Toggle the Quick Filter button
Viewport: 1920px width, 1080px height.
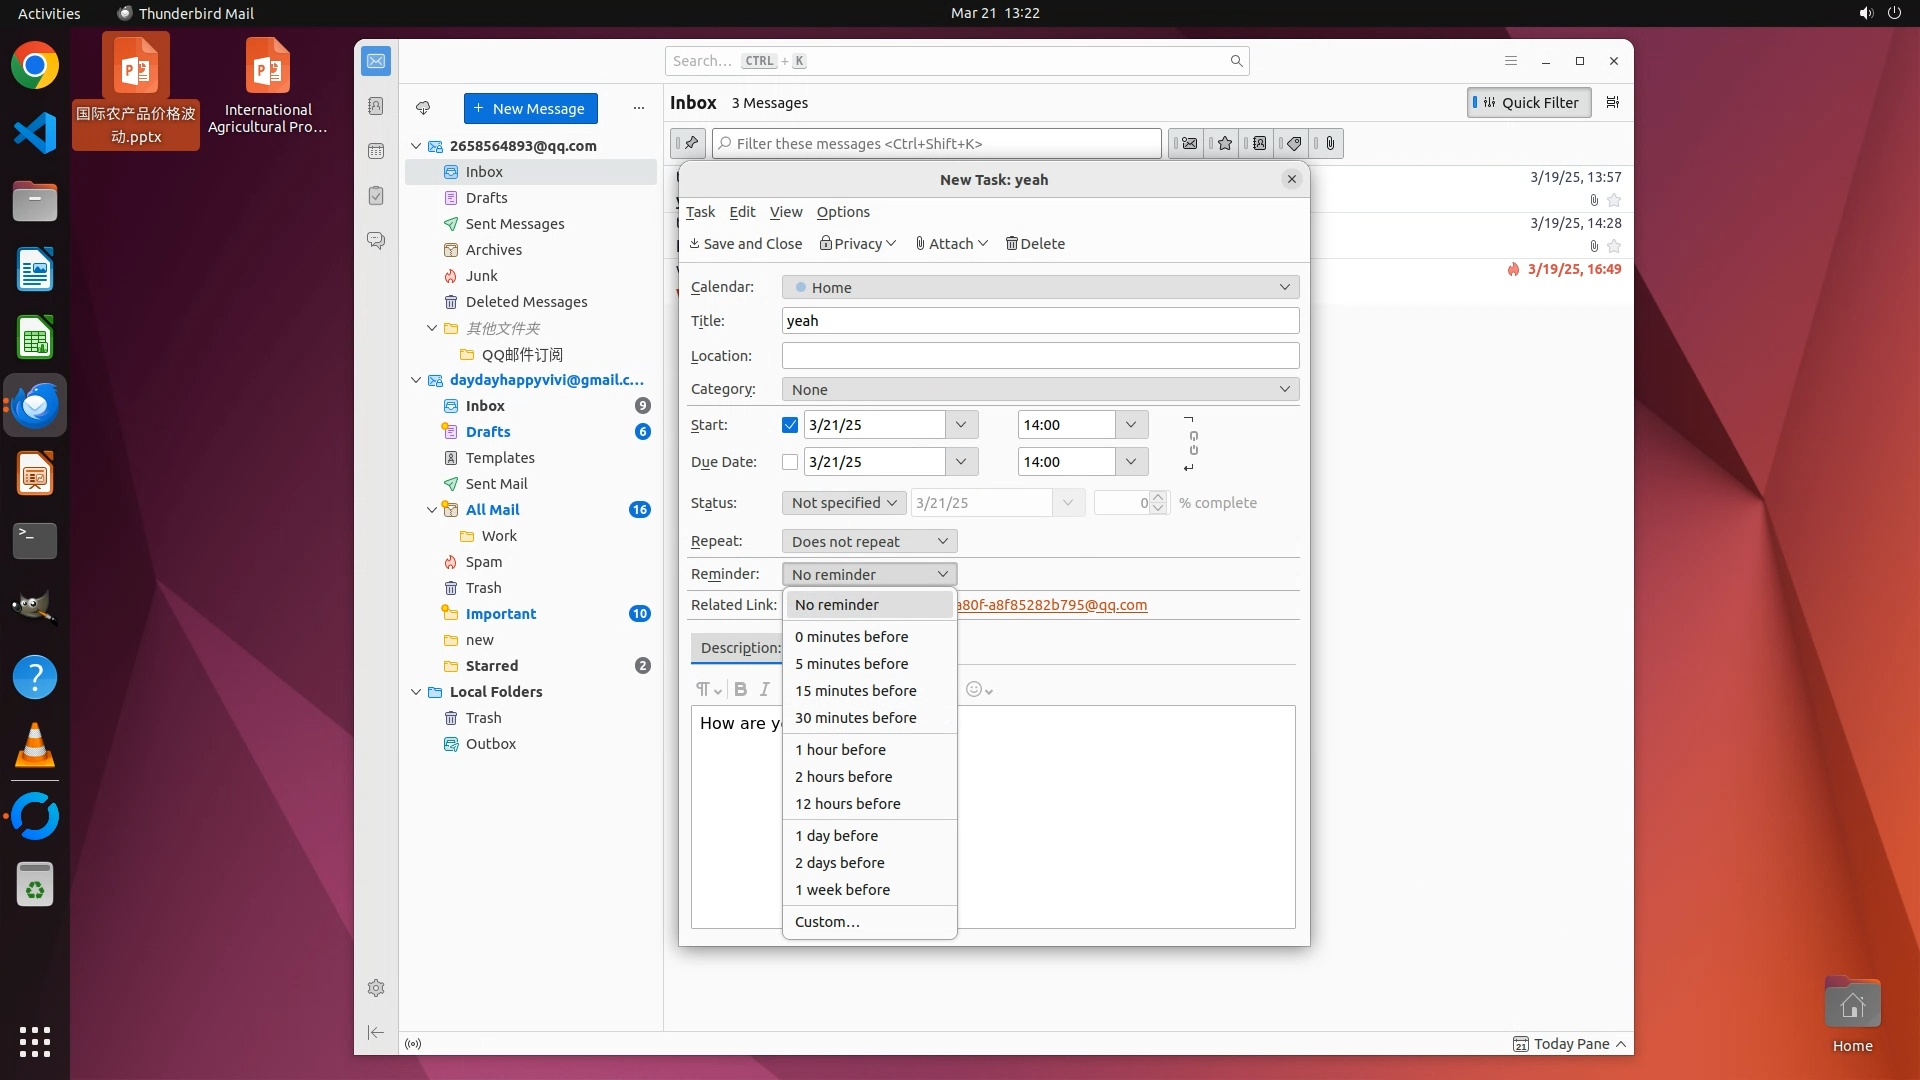coord(1529,102)
